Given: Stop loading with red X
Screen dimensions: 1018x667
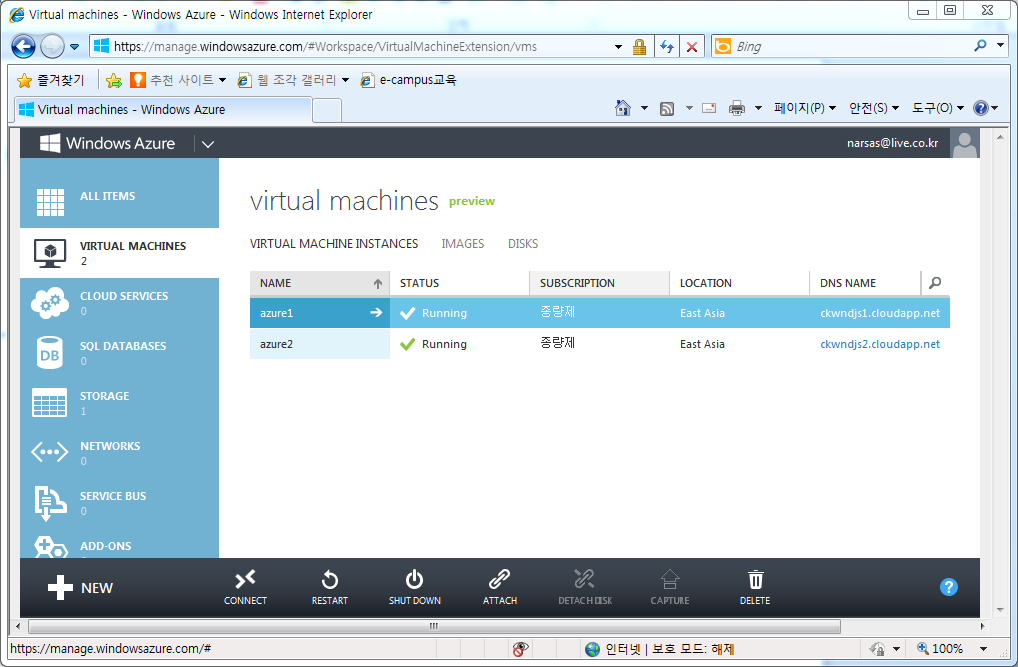Looking at the screenshot, I should (692, 47).
